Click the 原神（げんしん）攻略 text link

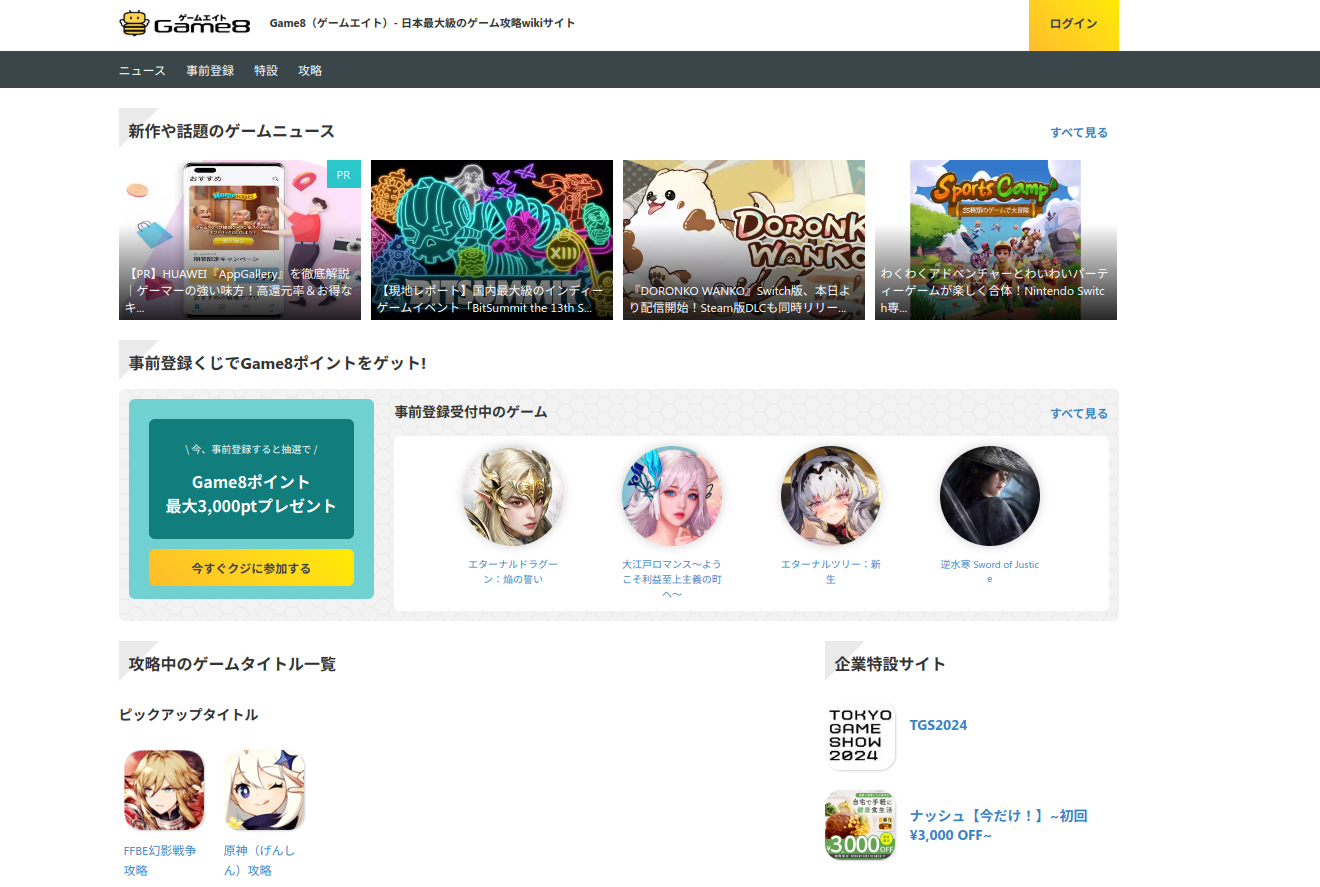[260, 860]
